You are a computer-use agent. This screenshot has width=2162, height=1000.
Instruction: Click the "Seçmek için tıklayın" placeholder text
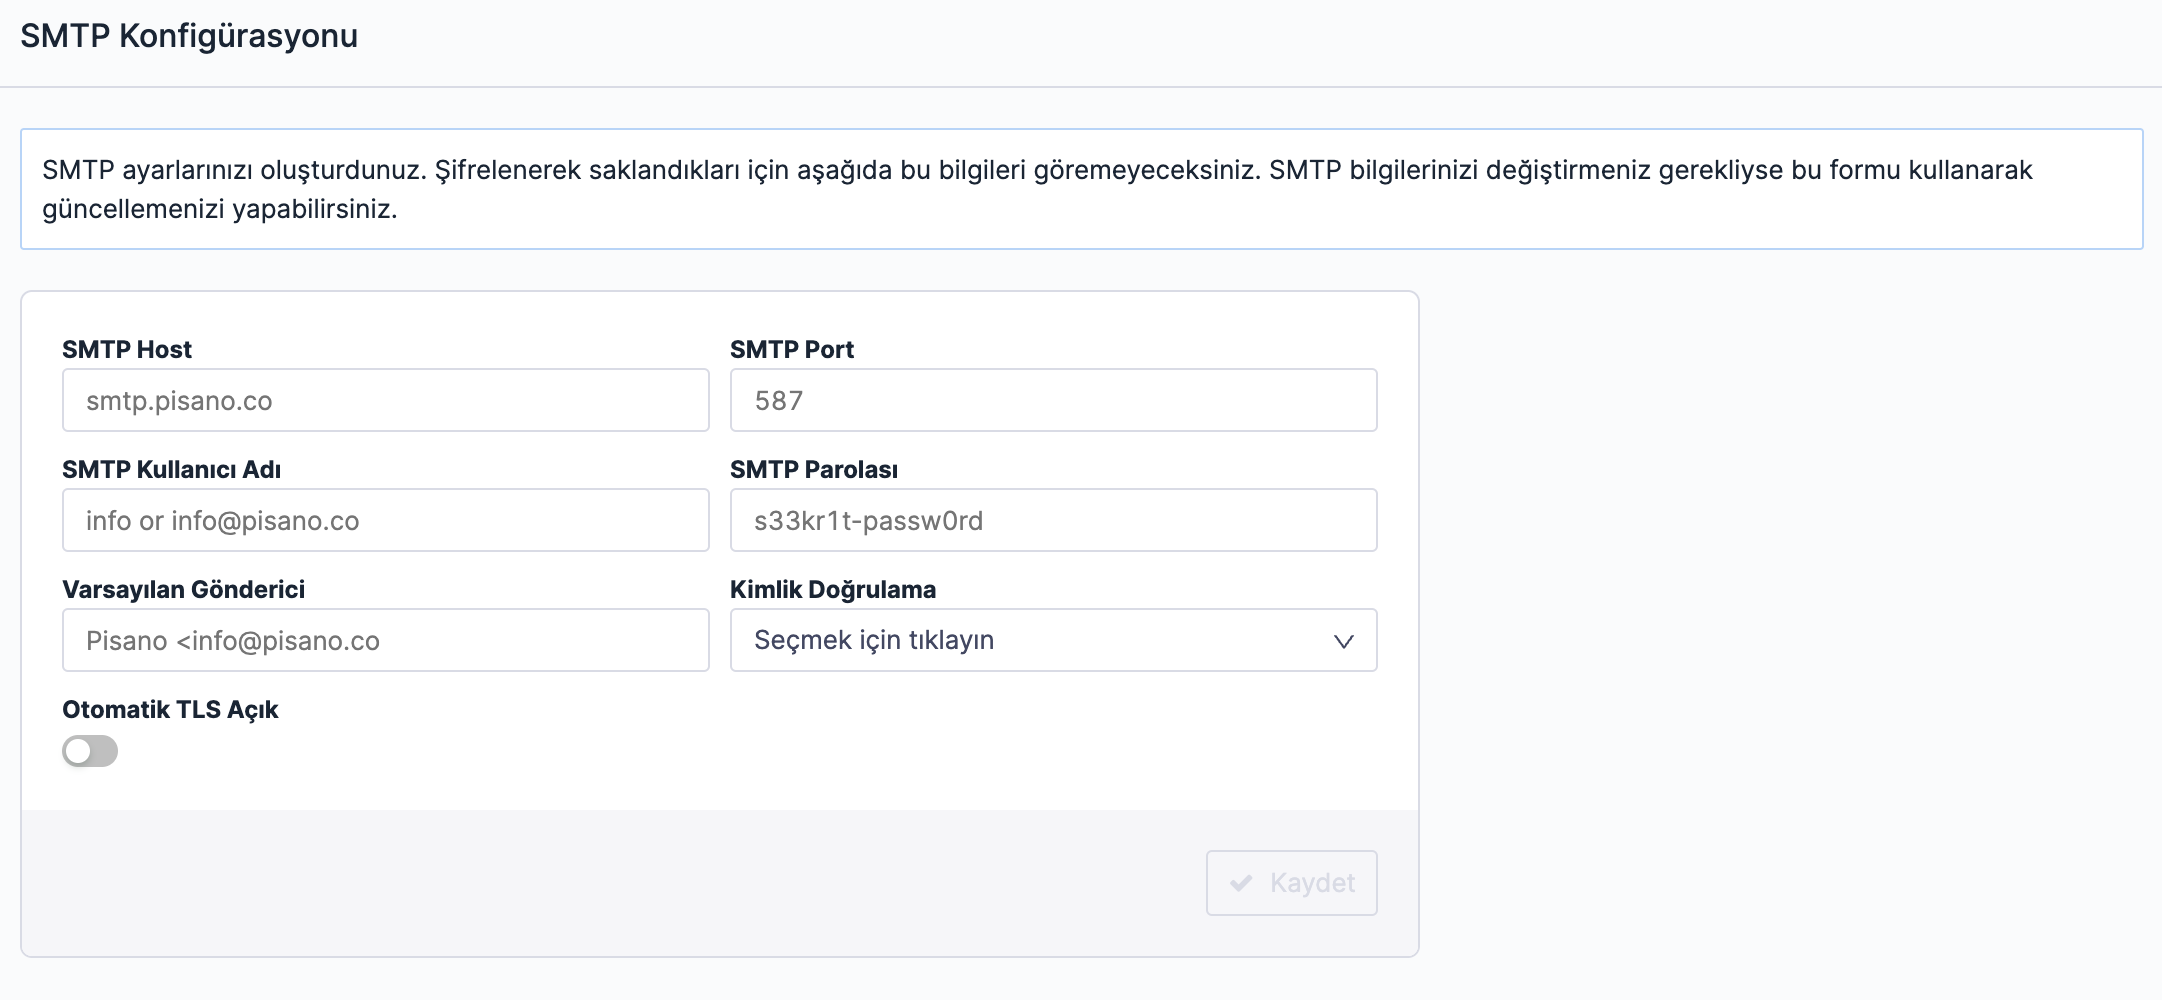(x=874, y=640)
